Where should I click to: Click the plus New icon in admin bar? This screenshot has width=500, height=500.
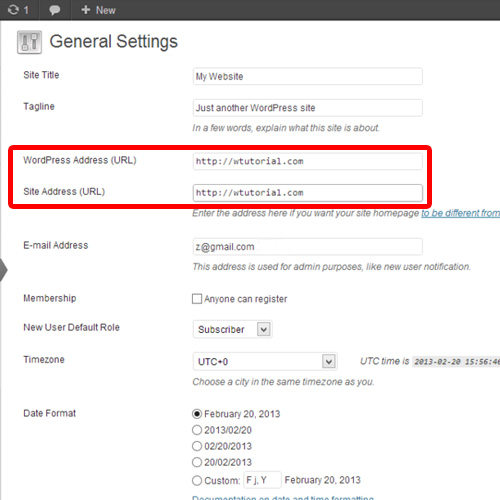pos(86,10)
